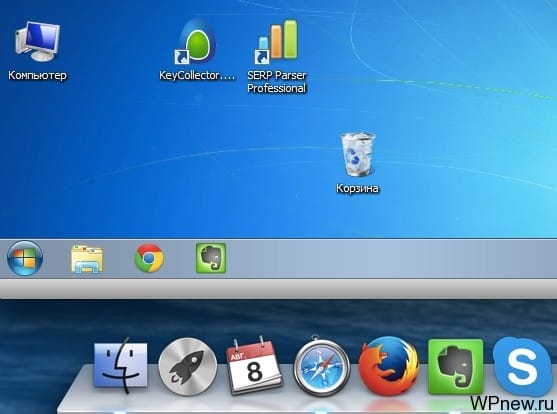Click the "KeyCollector...." text label
The image size is (557, 414).
point(197,75)
